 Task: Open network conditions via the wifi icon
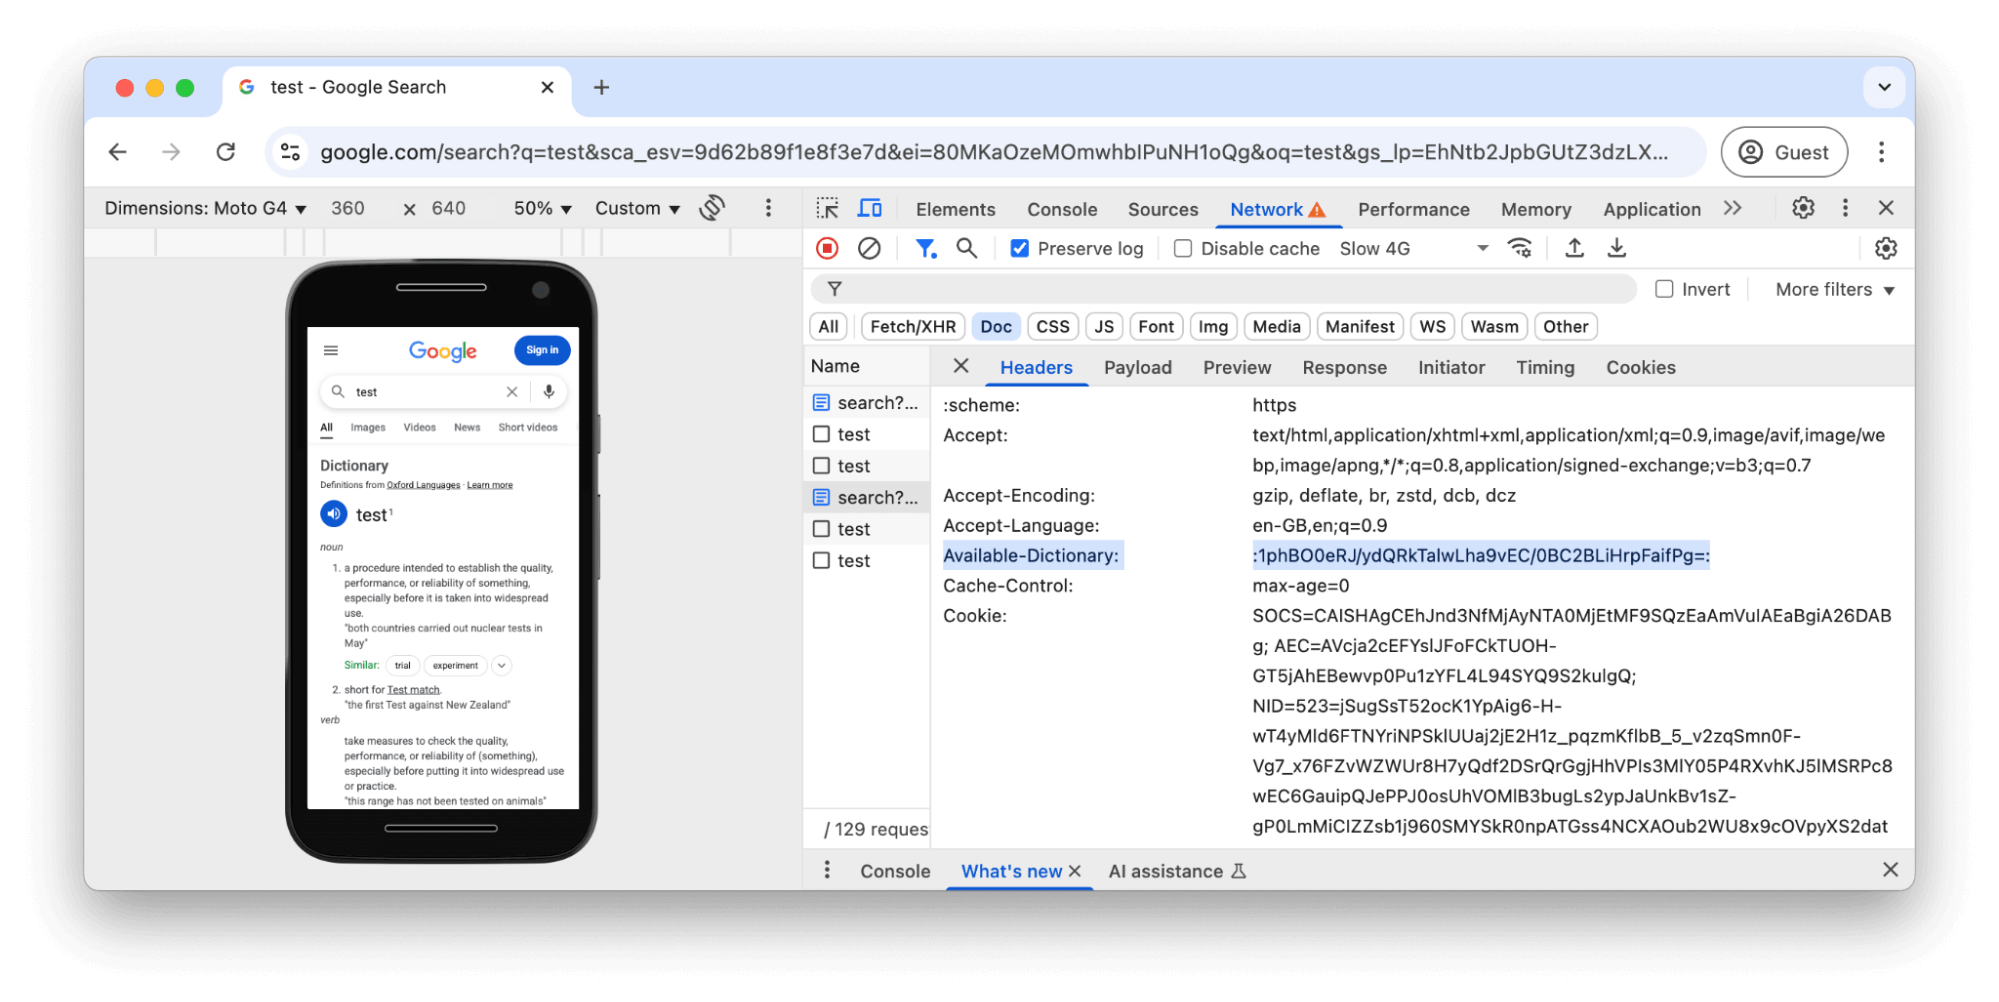click(1521, 248)
